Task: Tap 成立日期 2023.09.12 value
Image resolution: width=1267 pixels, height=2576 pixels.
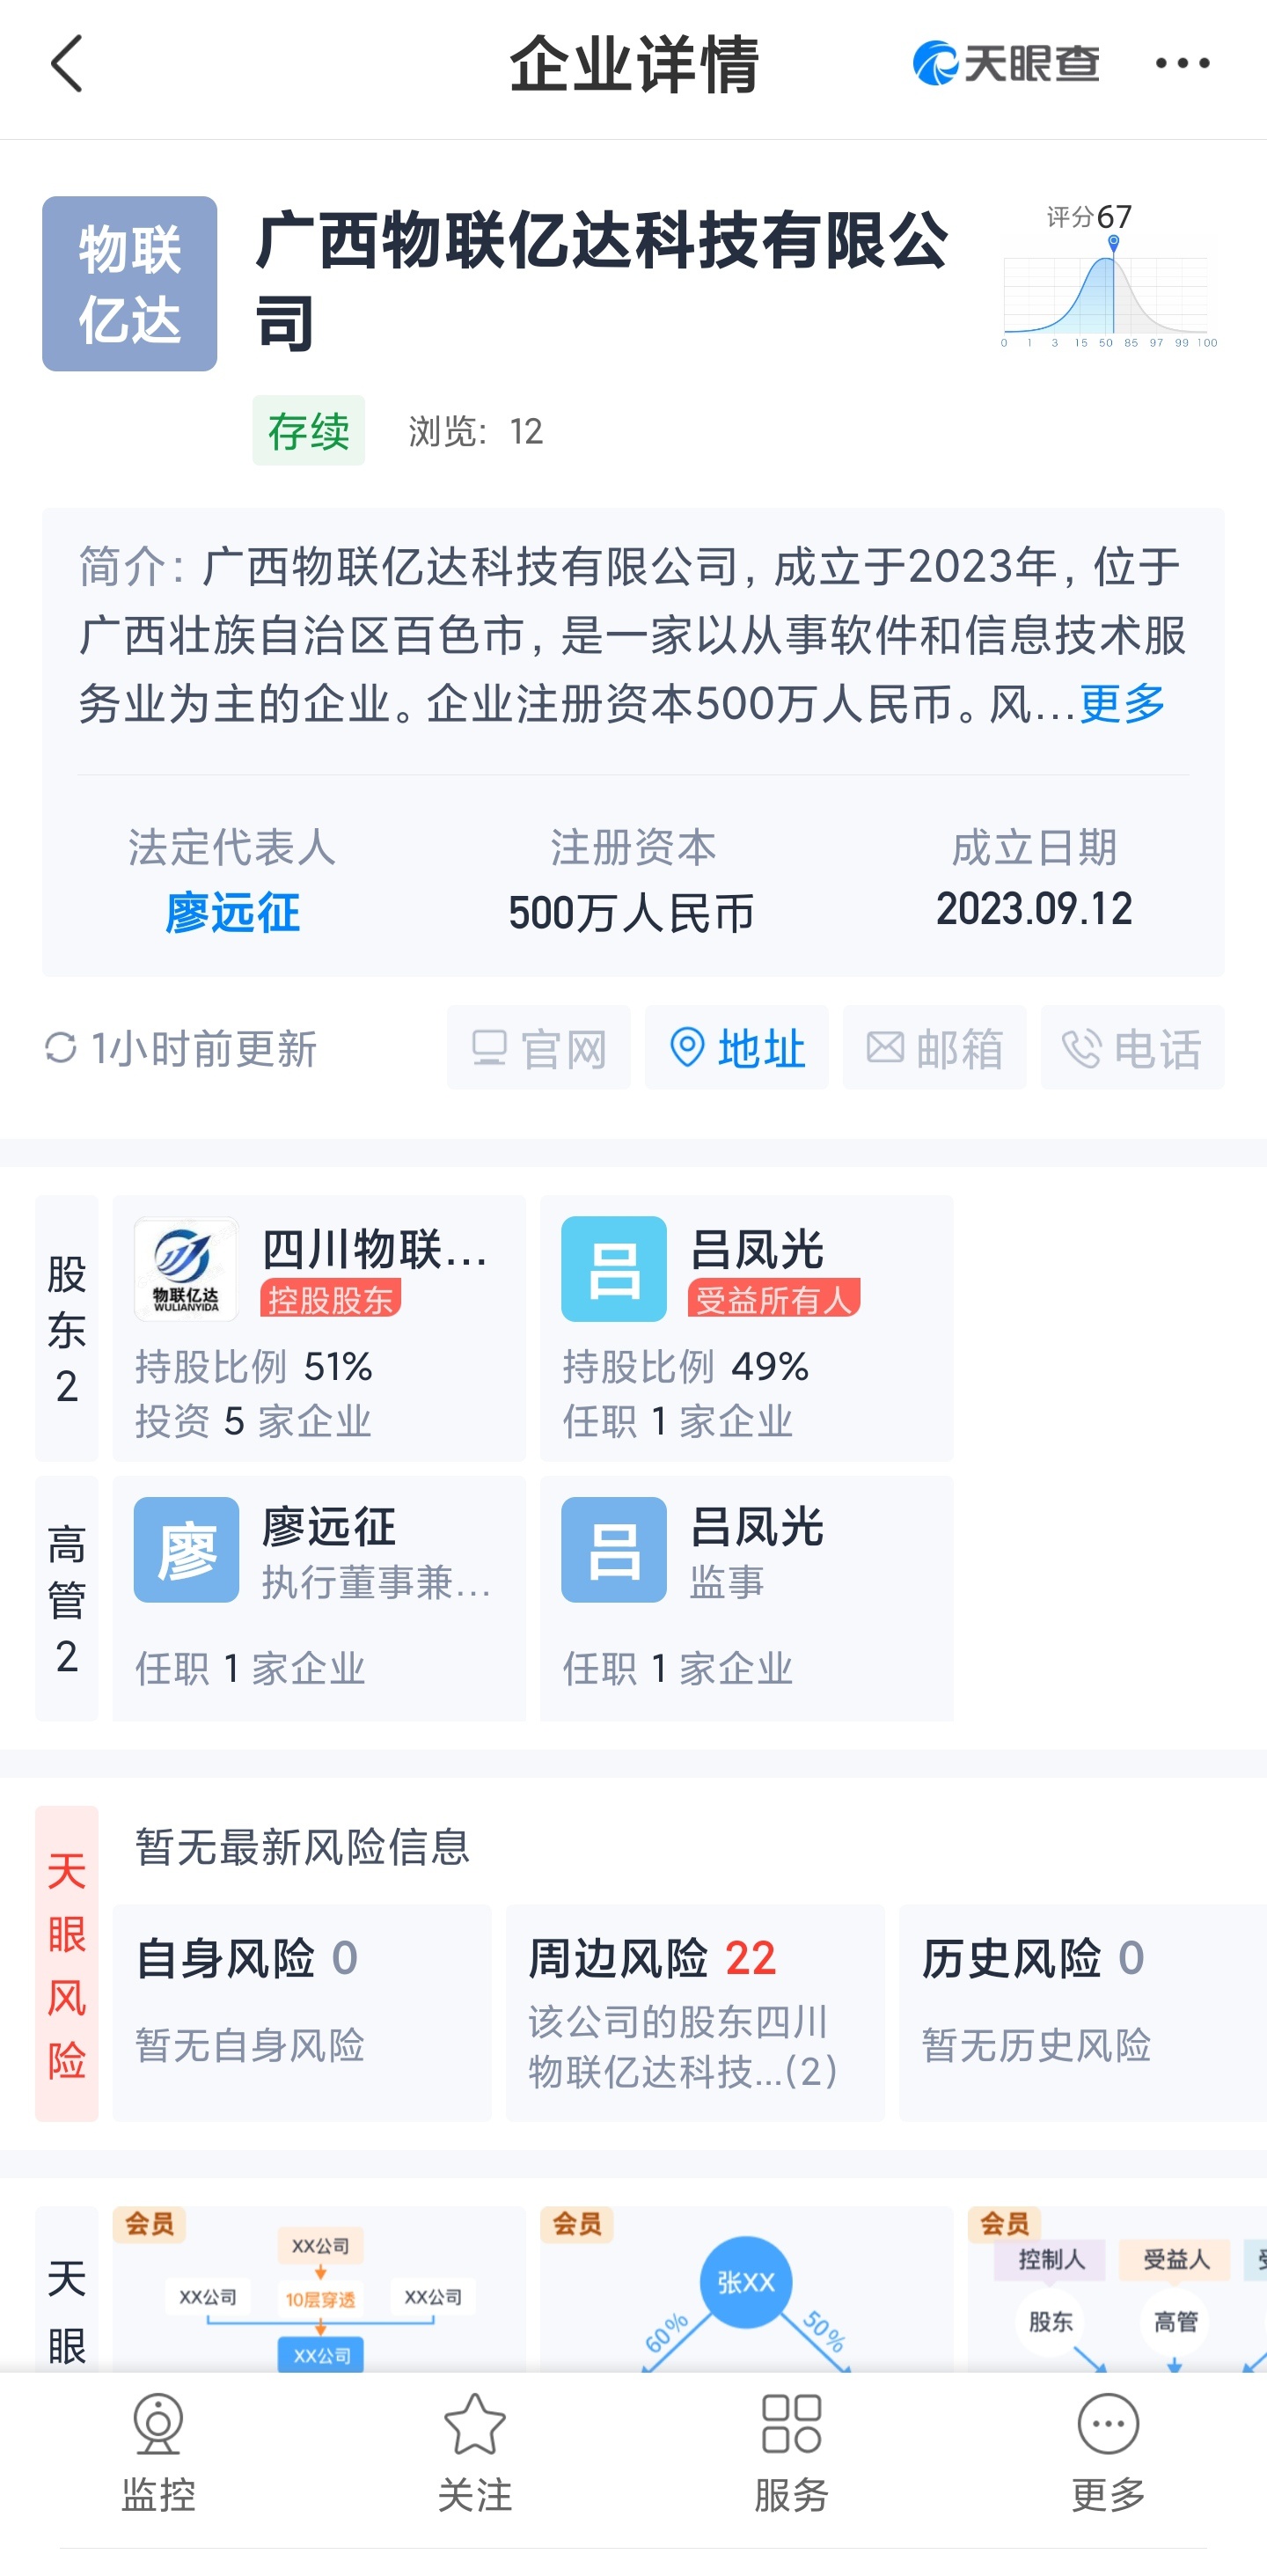Action: pyautogui.click(x=1035, y=909)
